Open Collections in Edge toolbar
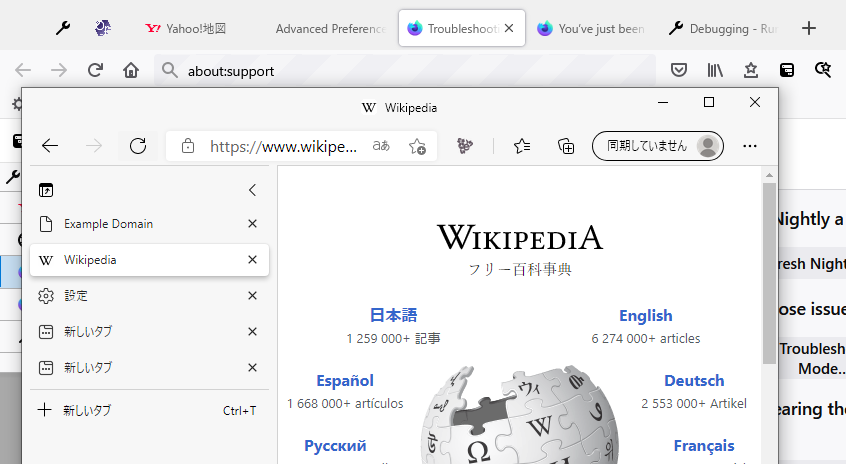Image resolution: width=846 pixels, height=464 pixels. (565, 146)
